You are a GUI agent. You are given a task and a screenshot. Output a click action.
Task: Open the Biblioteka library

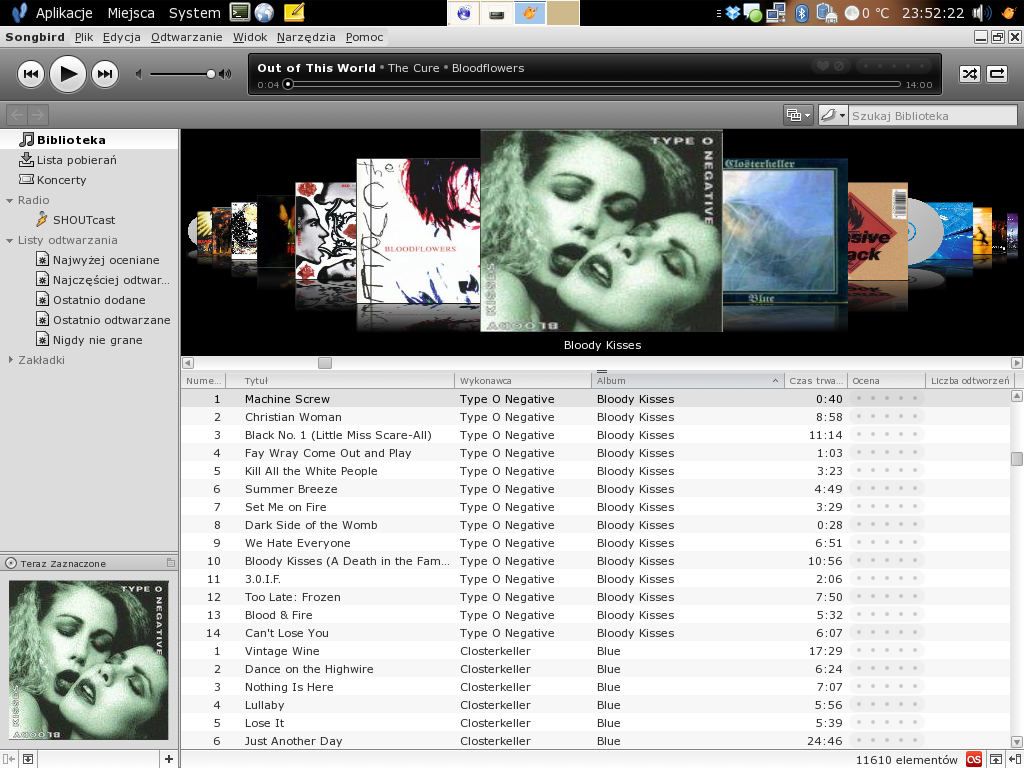[x=89, y=140]
